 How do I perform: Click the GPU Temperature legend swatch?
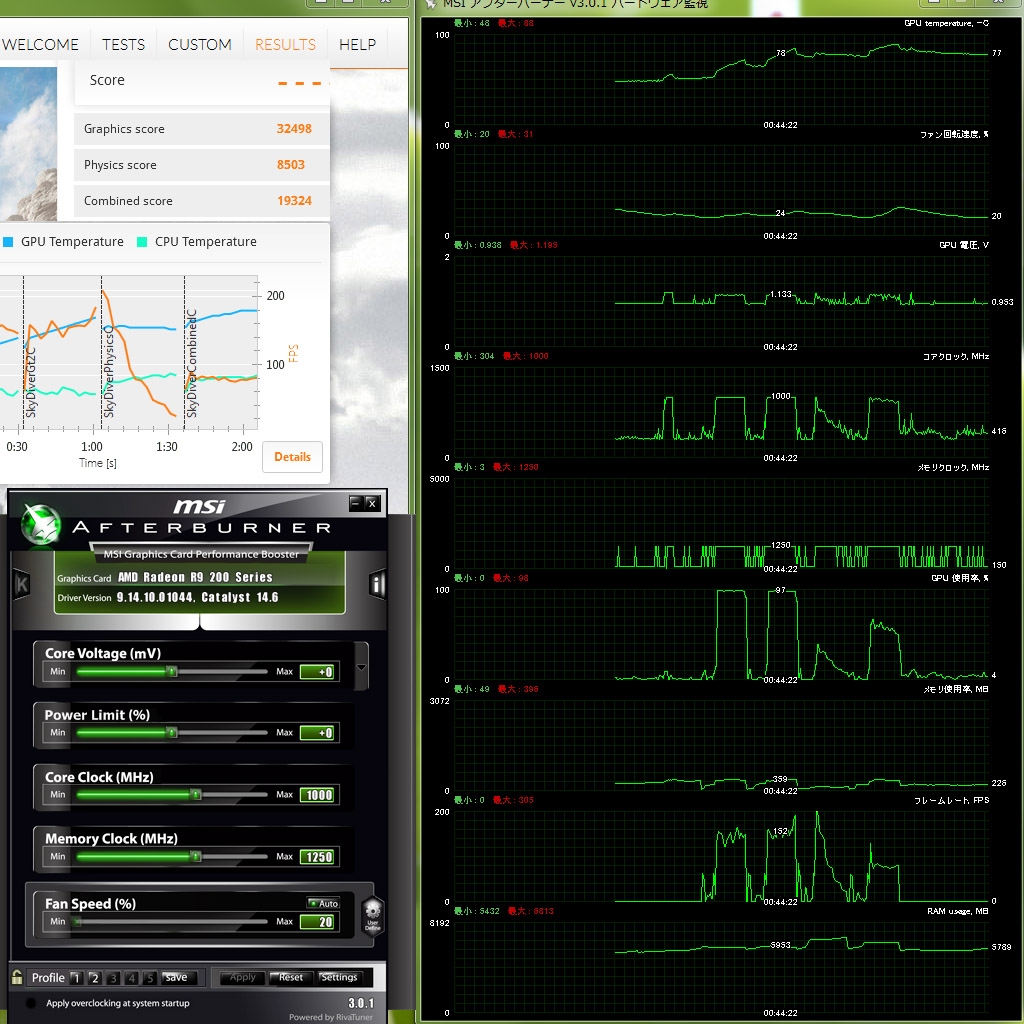(8, 242)
